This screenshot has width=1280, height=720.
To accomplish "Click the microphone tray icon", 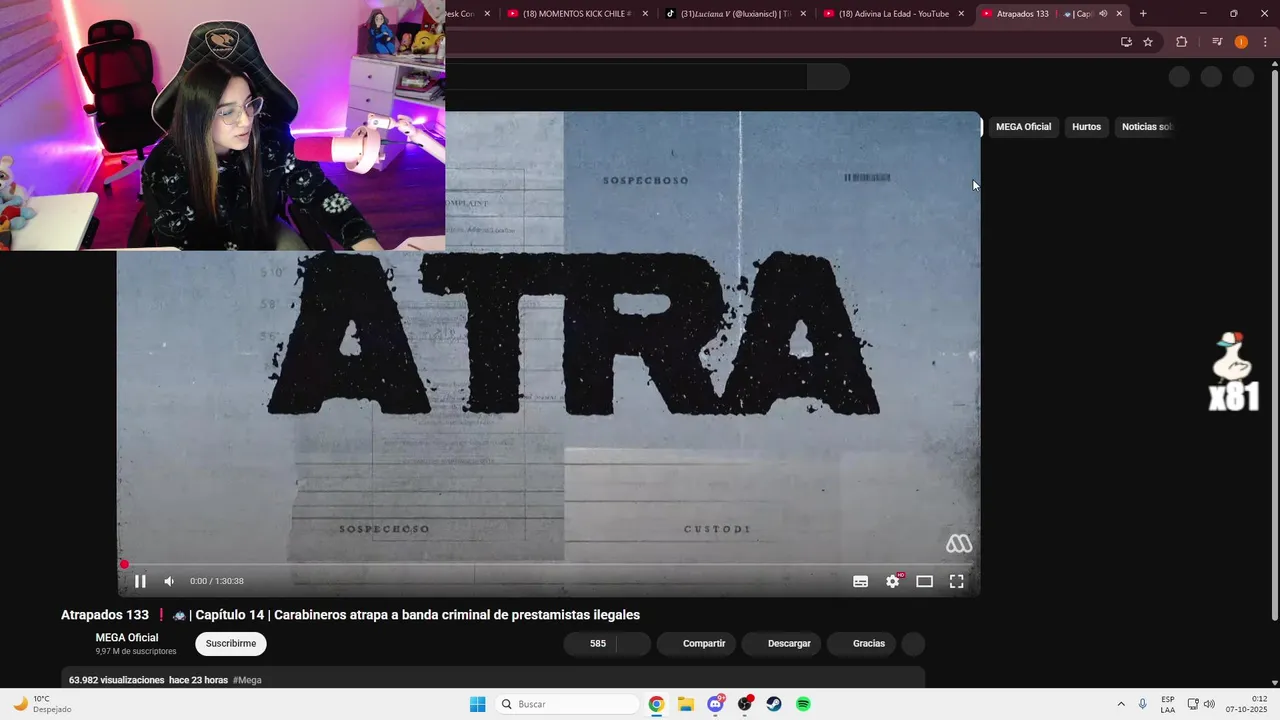I will [x=1143, y=704].
